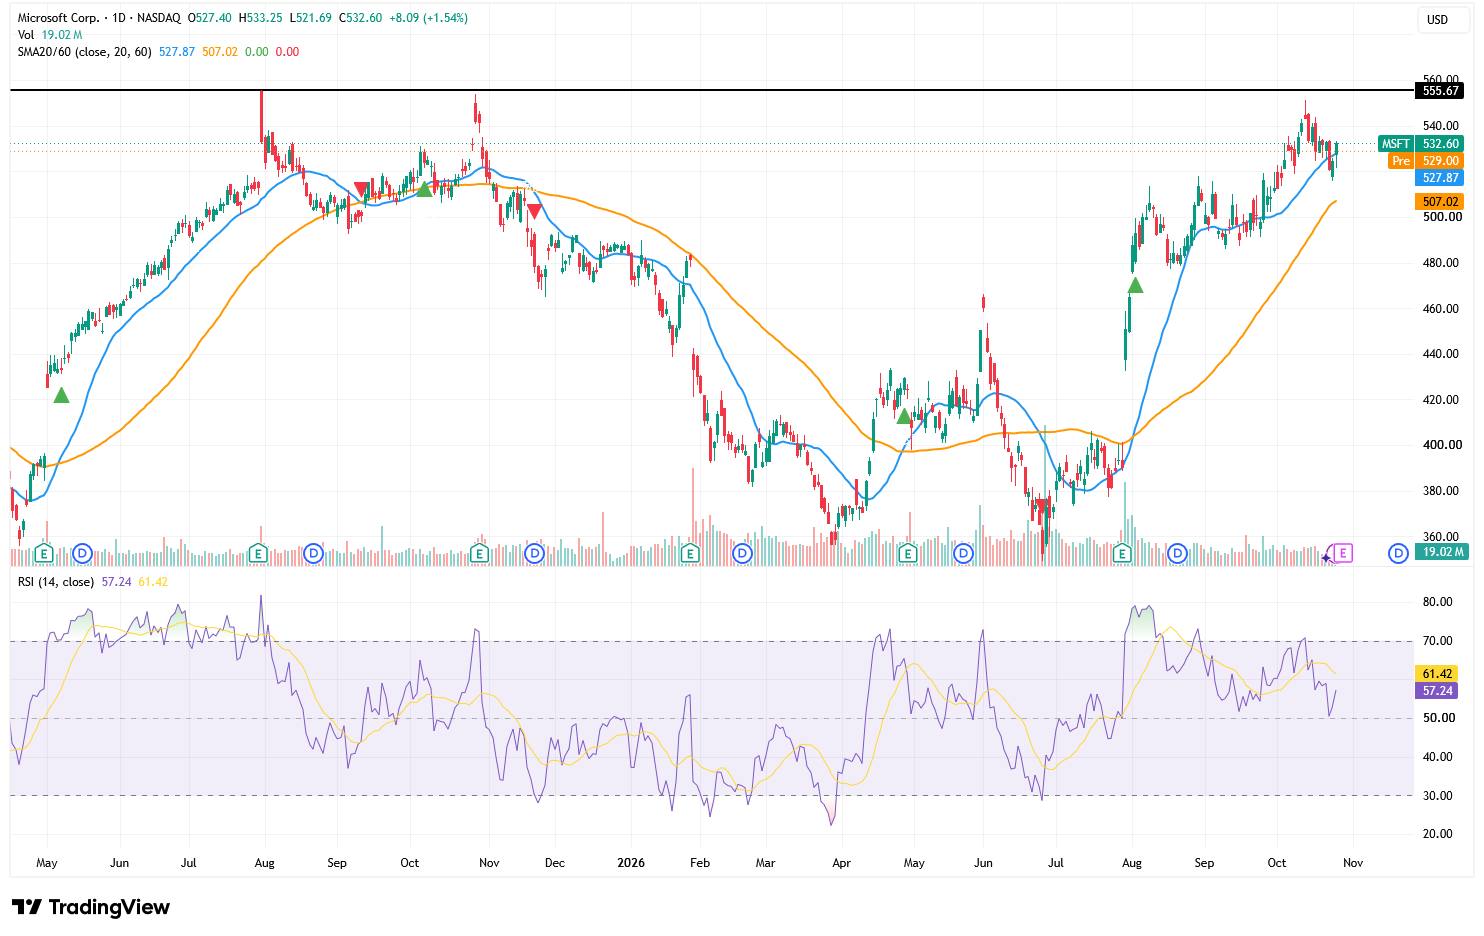Screen dimensions: 1484x936
Task: Click the yellow 61.42 RSI axis label
Action: click(x=1437, y=674)
